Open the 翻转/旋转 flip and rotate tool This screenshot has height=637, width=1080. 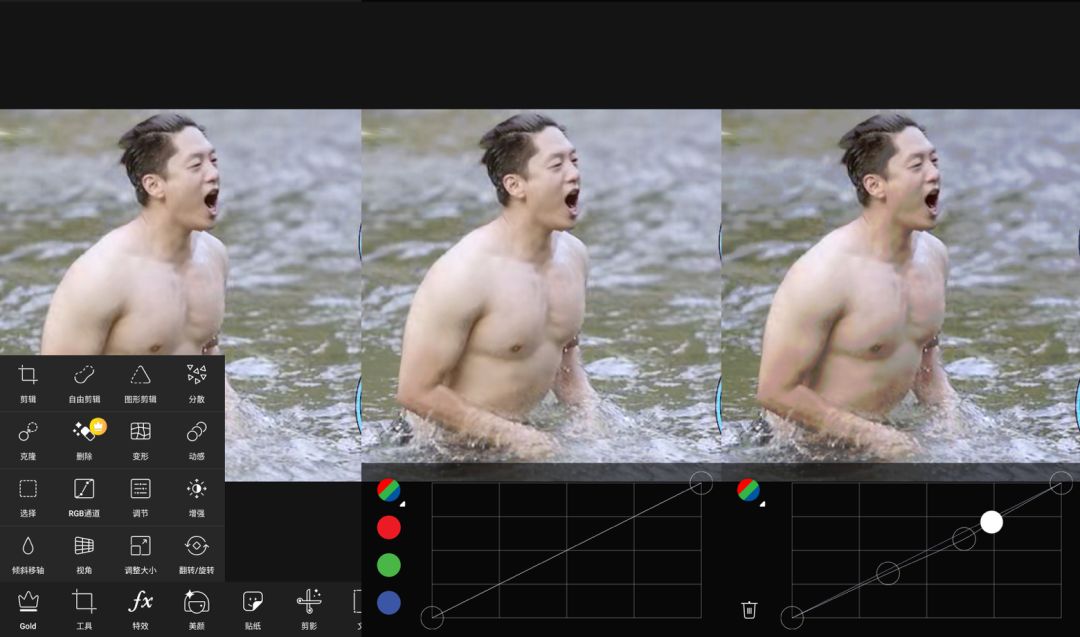(x=196, y=553)
